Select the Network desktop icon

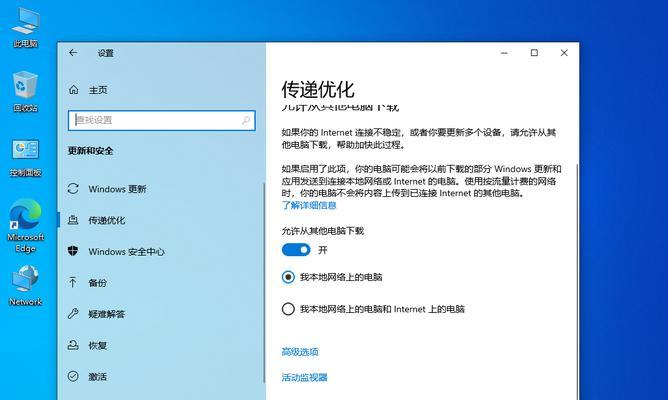(25, 285)
